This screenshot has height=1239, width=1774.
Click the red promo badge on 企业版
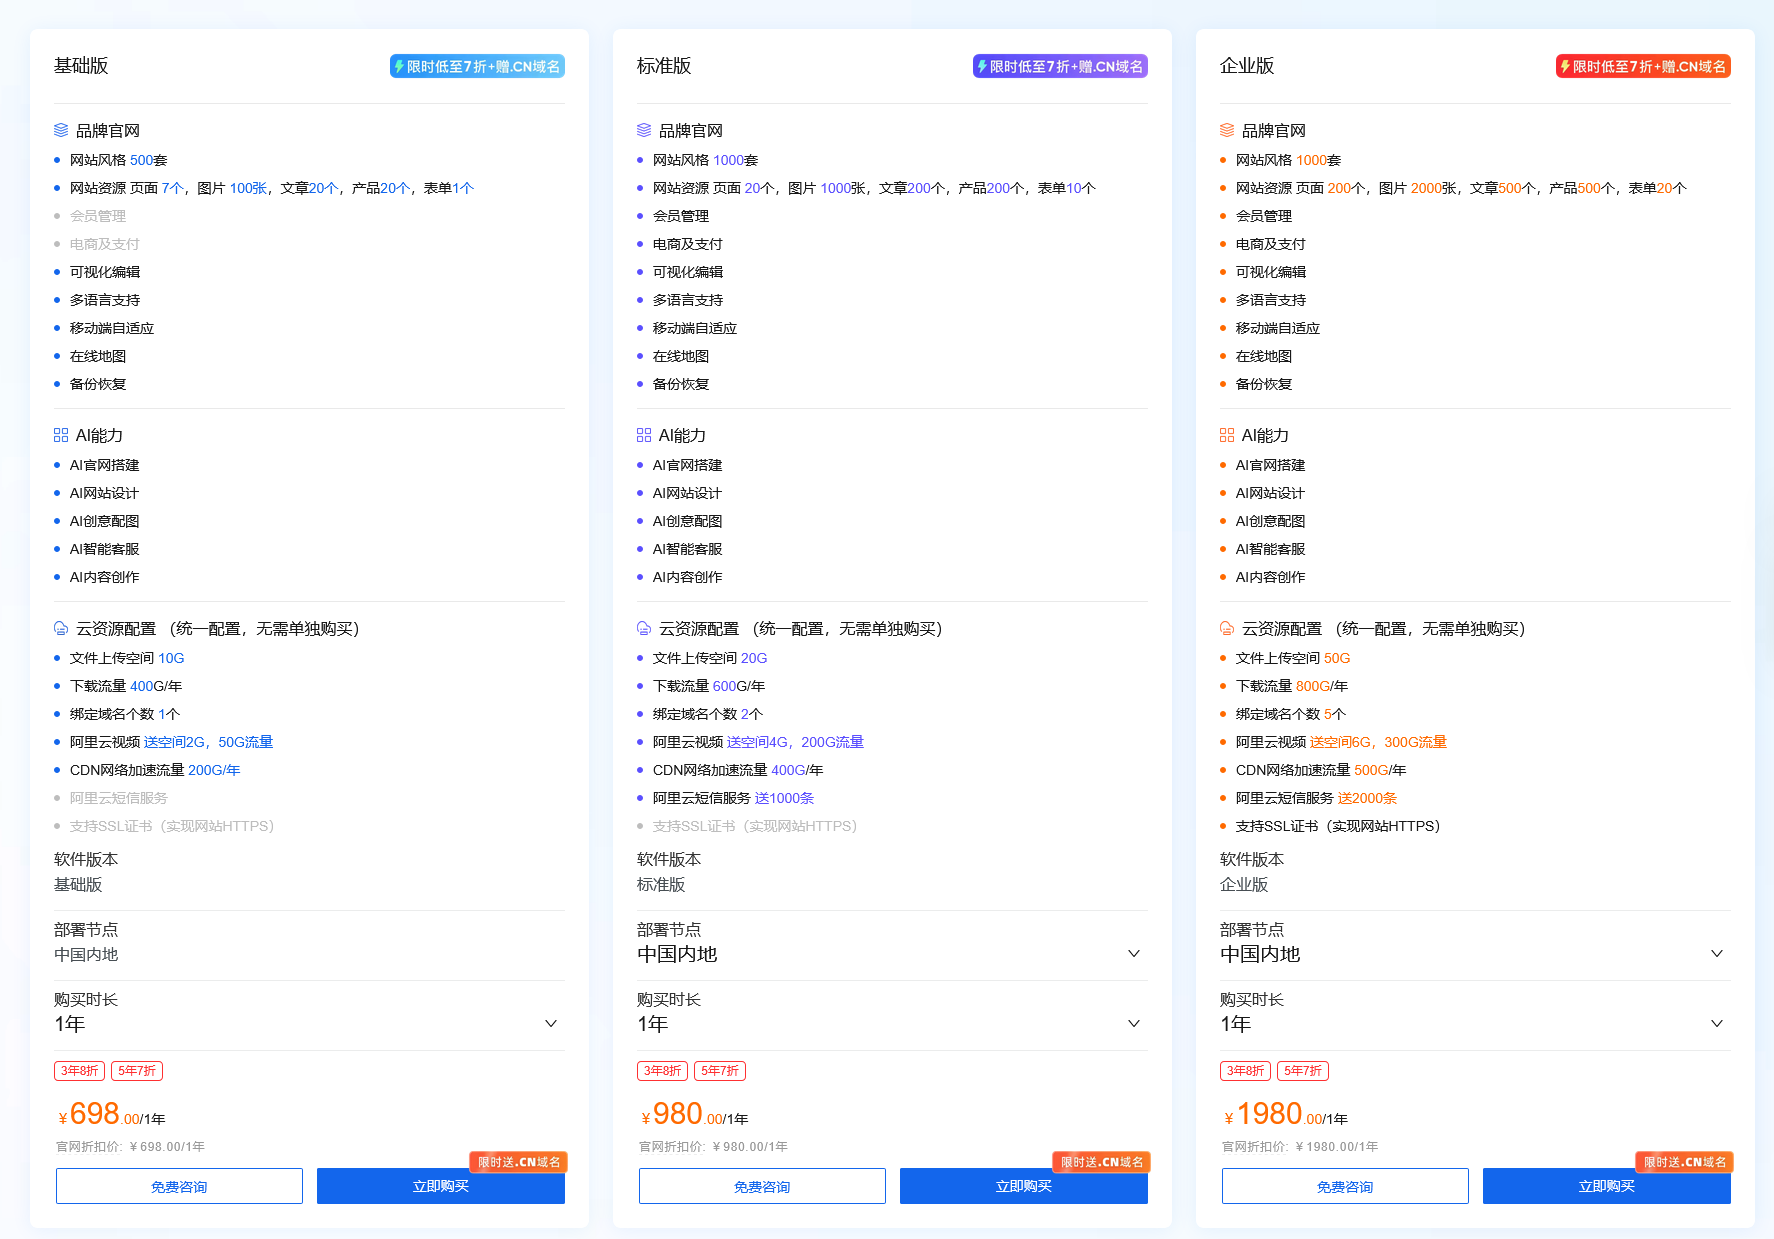(1643, 66)
